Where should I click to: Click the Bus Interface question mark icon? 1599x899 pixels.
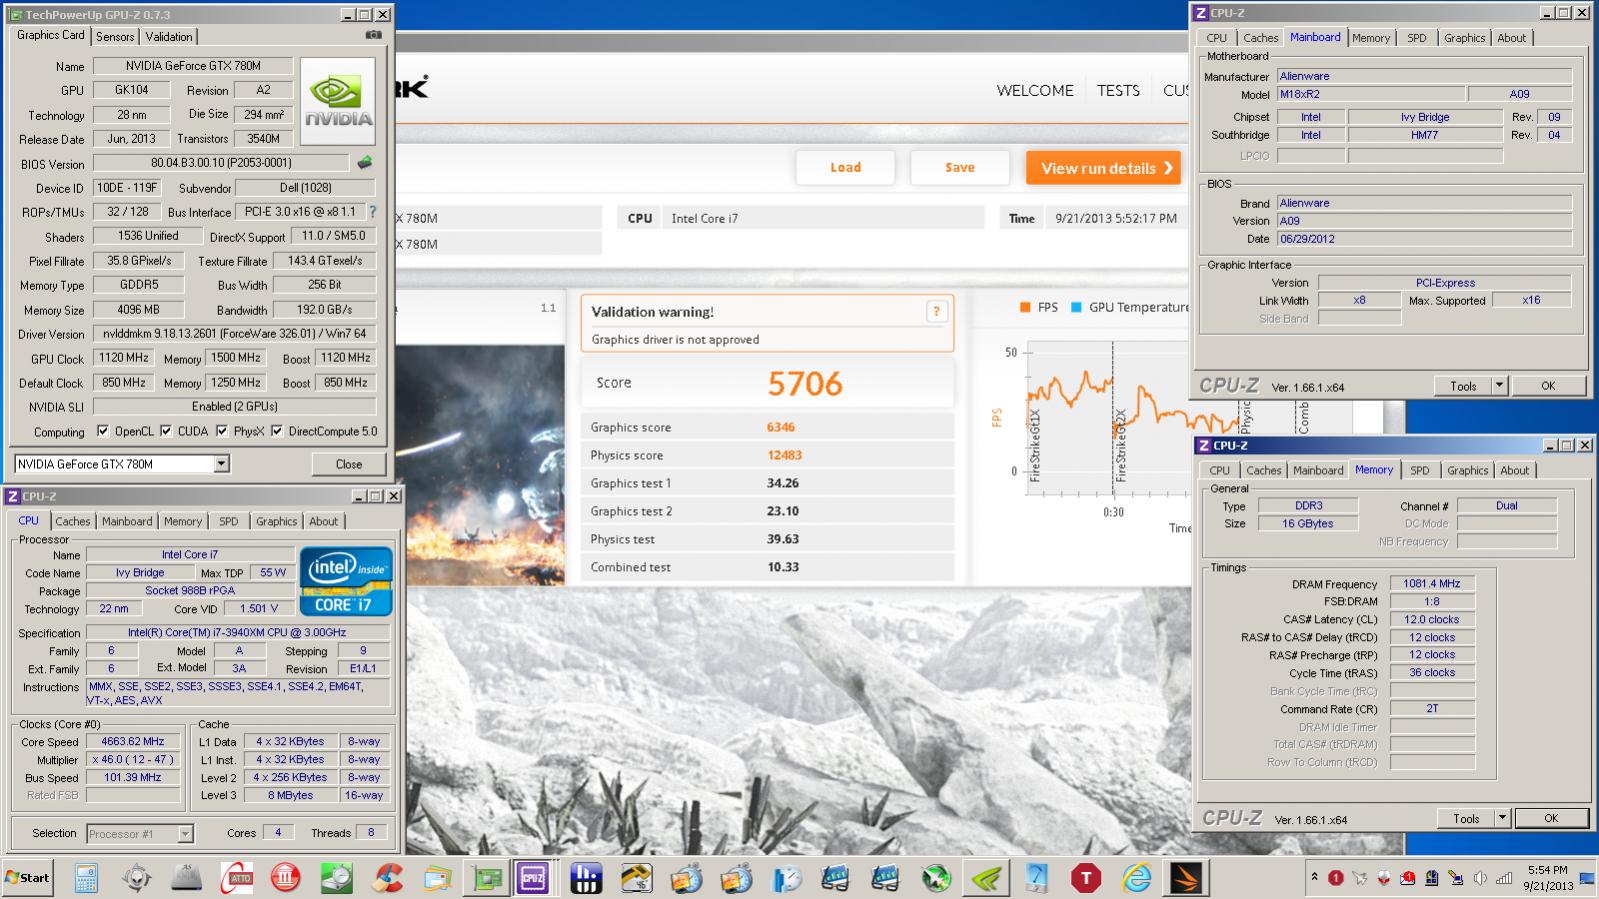coord(373,212)
